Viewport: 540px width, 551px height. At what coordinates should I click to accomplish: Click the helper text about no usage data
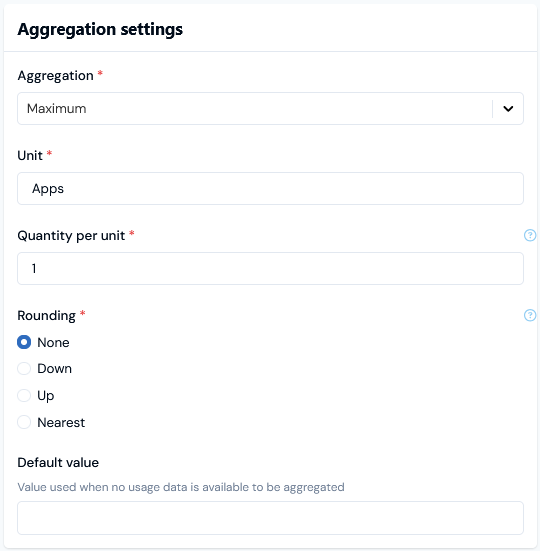(181, 487)
